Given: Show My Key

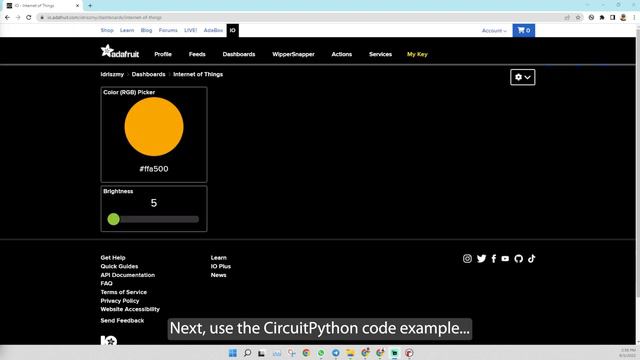Looking at the screenshot, I should click(417, 54).
